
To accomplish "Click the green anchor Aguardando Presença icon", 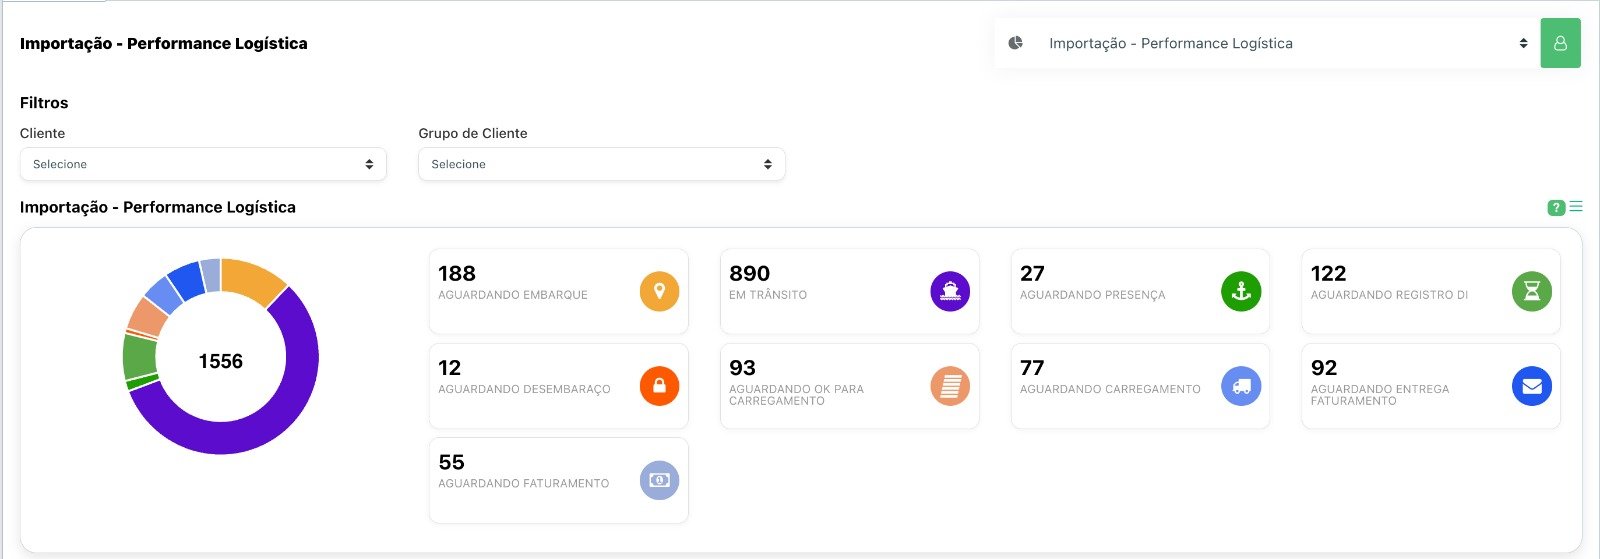I will [x=1241, y=291].
